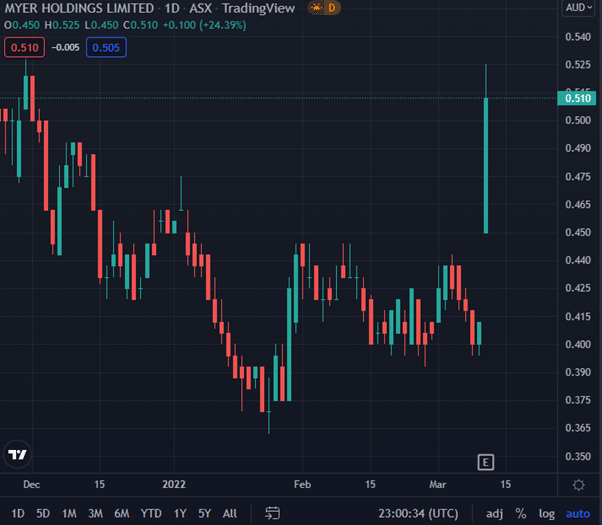This screenshot has width=602, height=525.
Task: Click the 0.350 price axis value
Action: pyautogui.click(x=578, y=456)
